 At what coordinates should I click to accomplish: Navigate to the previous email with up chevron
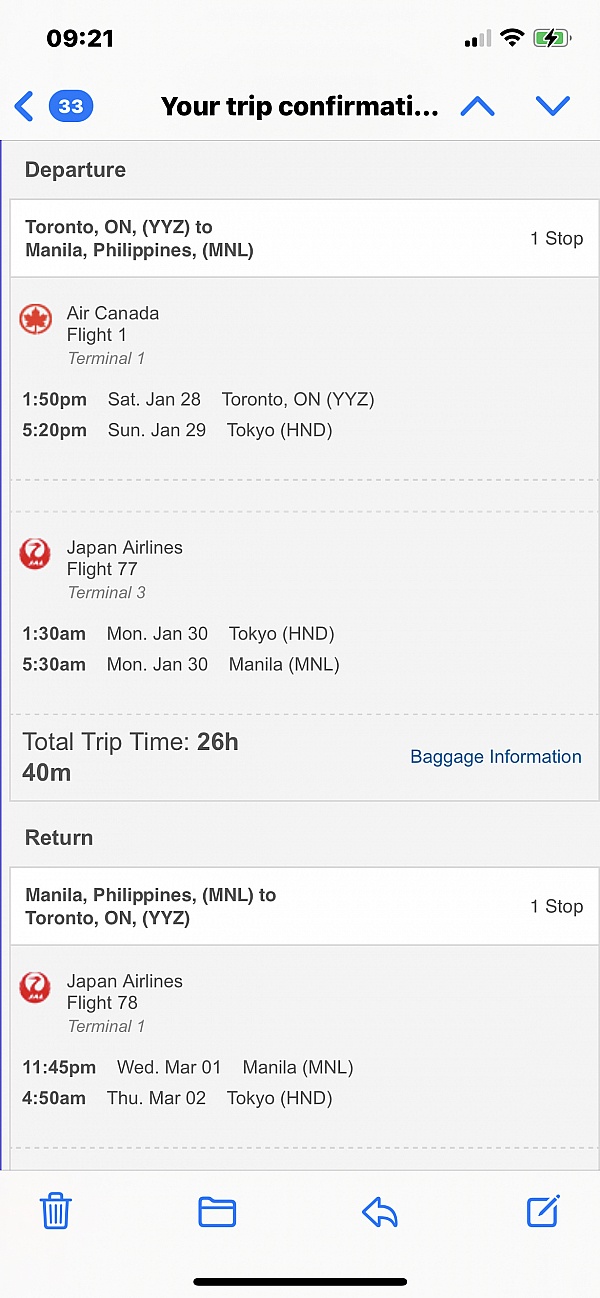477,106
